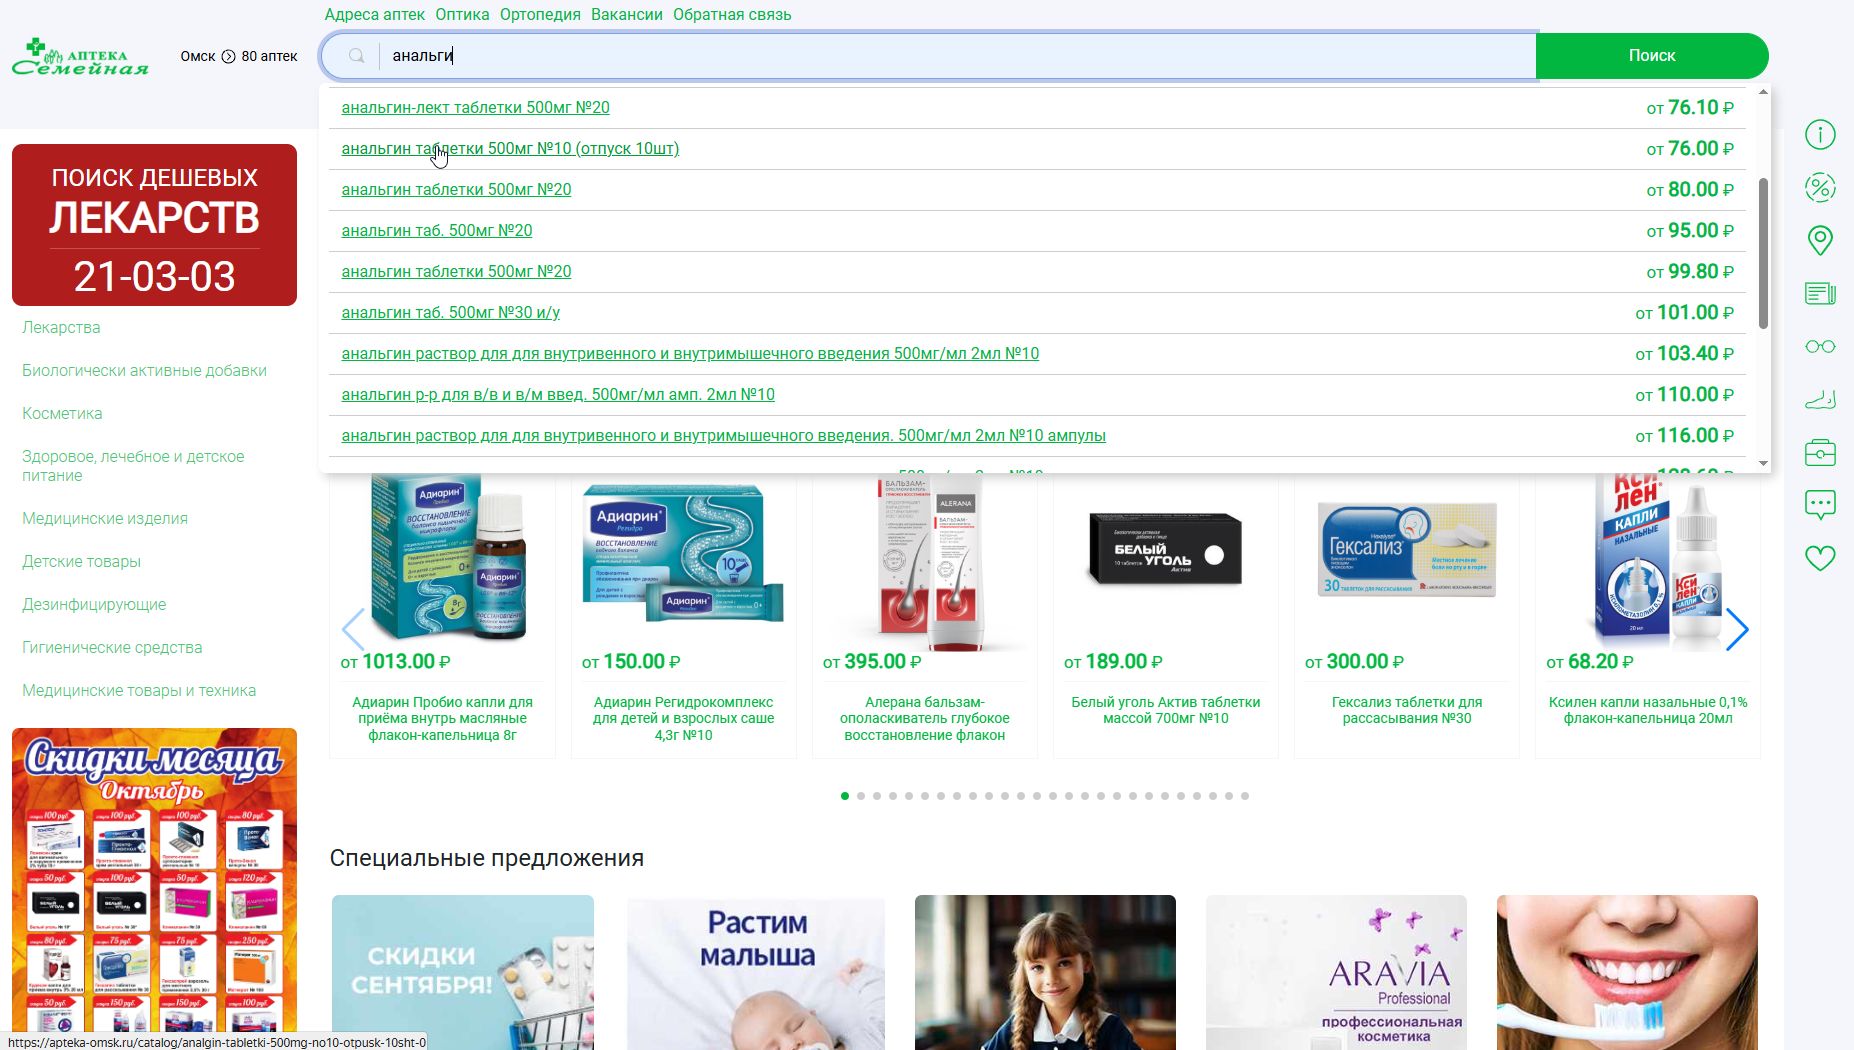
Task: Select suggestion анальгин таб. 500мг №20
Action: click(436, 230)
